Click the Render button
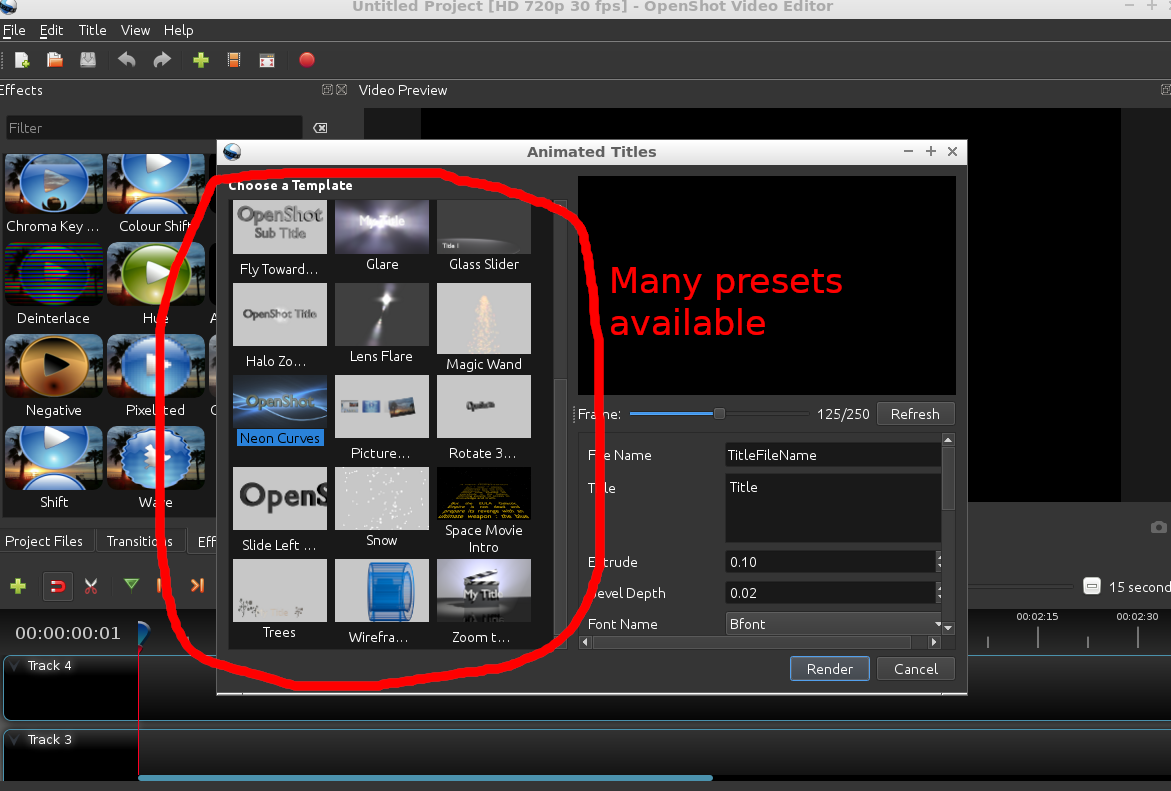This screenshot has height=791, width=1171. click(830, 669)
